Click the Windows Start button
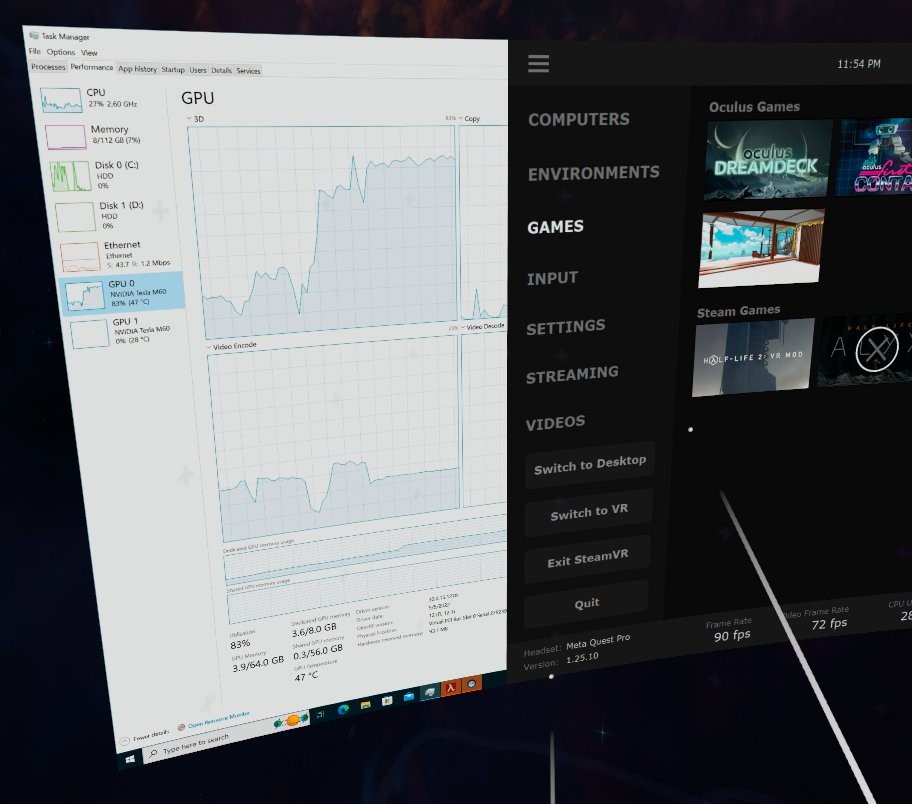 pyautogui.click(x=131, y=759)
